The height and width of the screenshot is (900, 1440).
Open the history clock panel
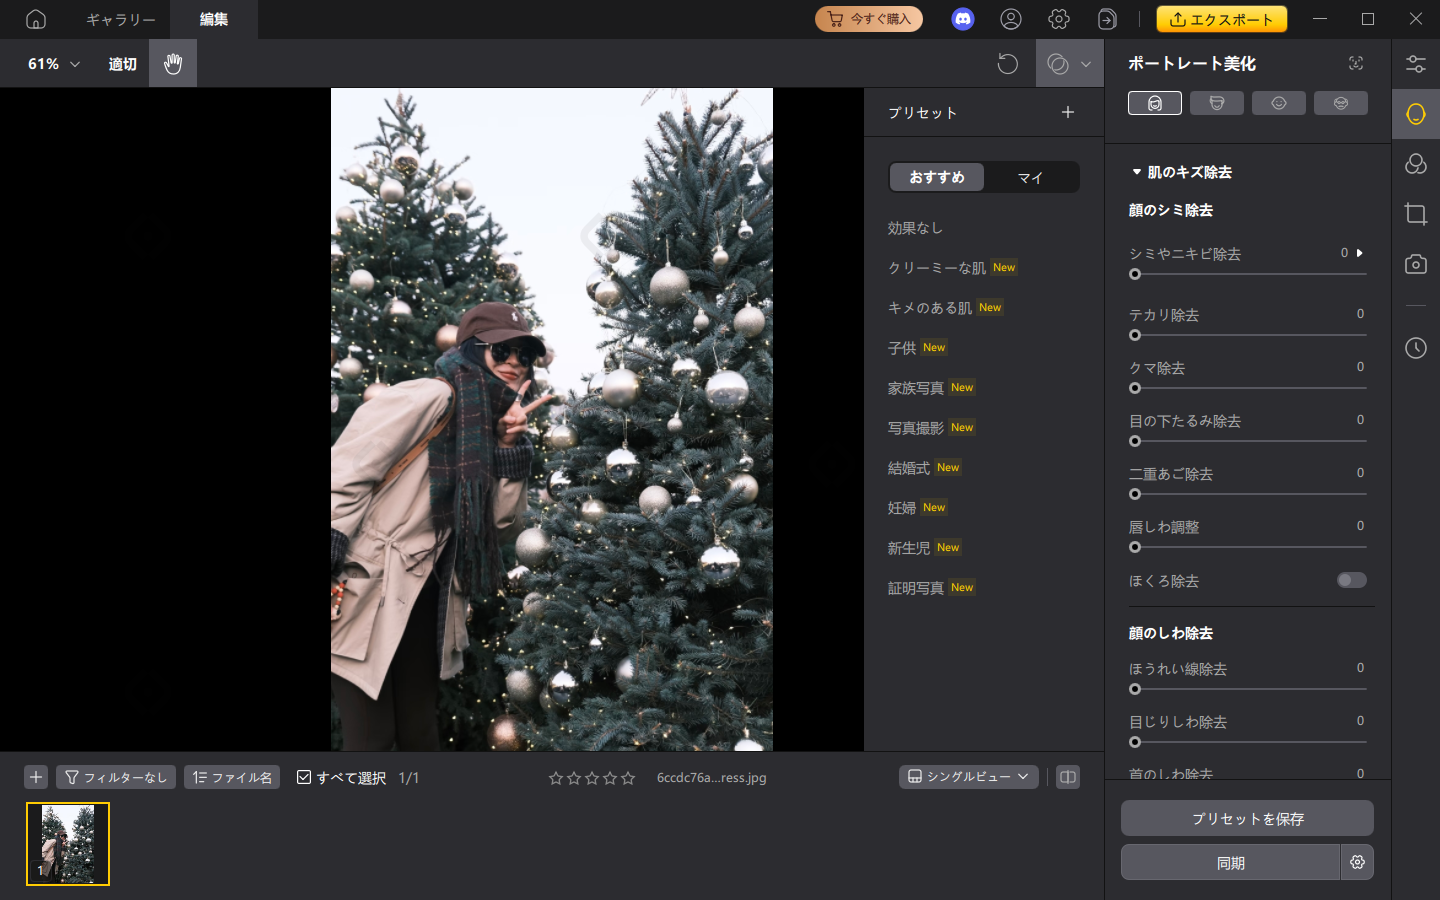click(x=1415, y=348)
